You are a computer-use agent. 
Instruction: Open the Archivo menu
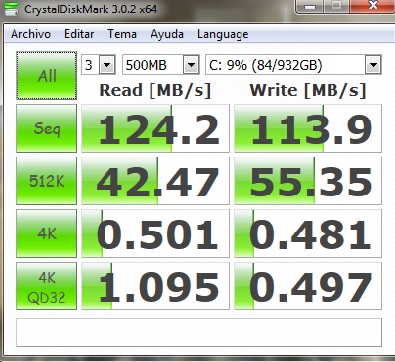tap(31, 34)
